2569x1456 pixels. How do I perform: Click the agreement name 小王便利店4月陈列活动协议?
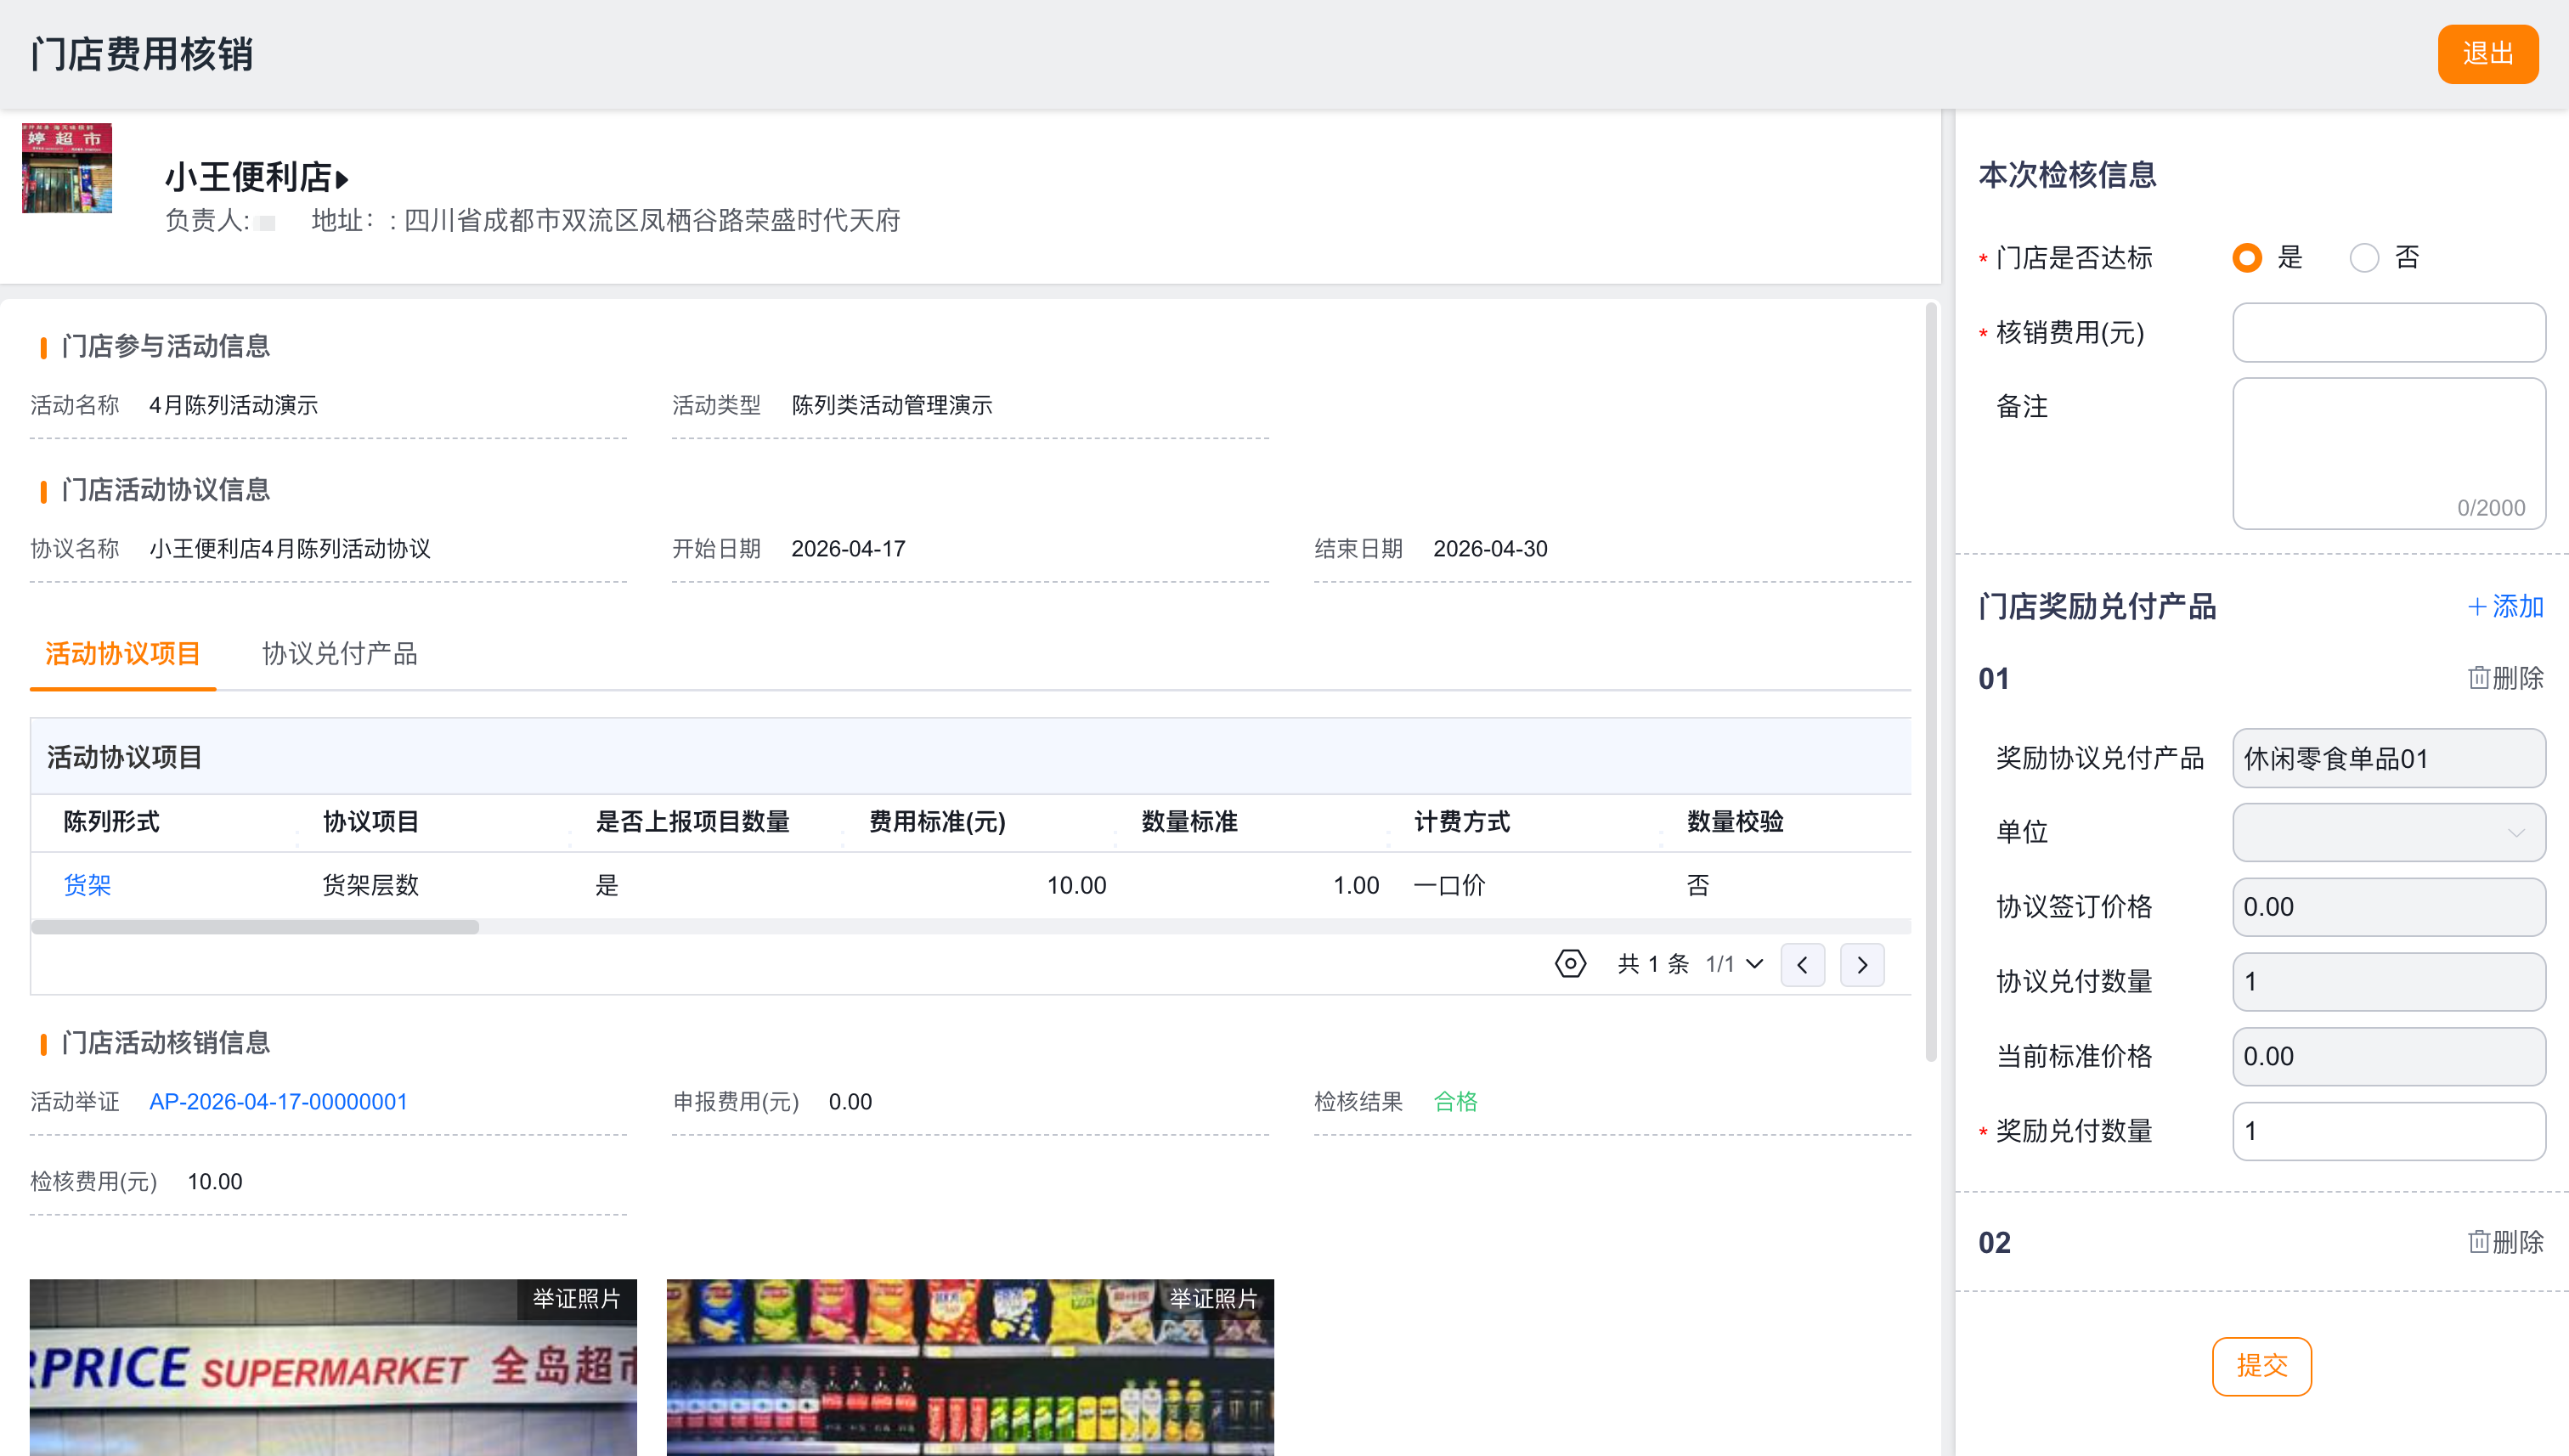pyautogui.click(x=290, y=548)
